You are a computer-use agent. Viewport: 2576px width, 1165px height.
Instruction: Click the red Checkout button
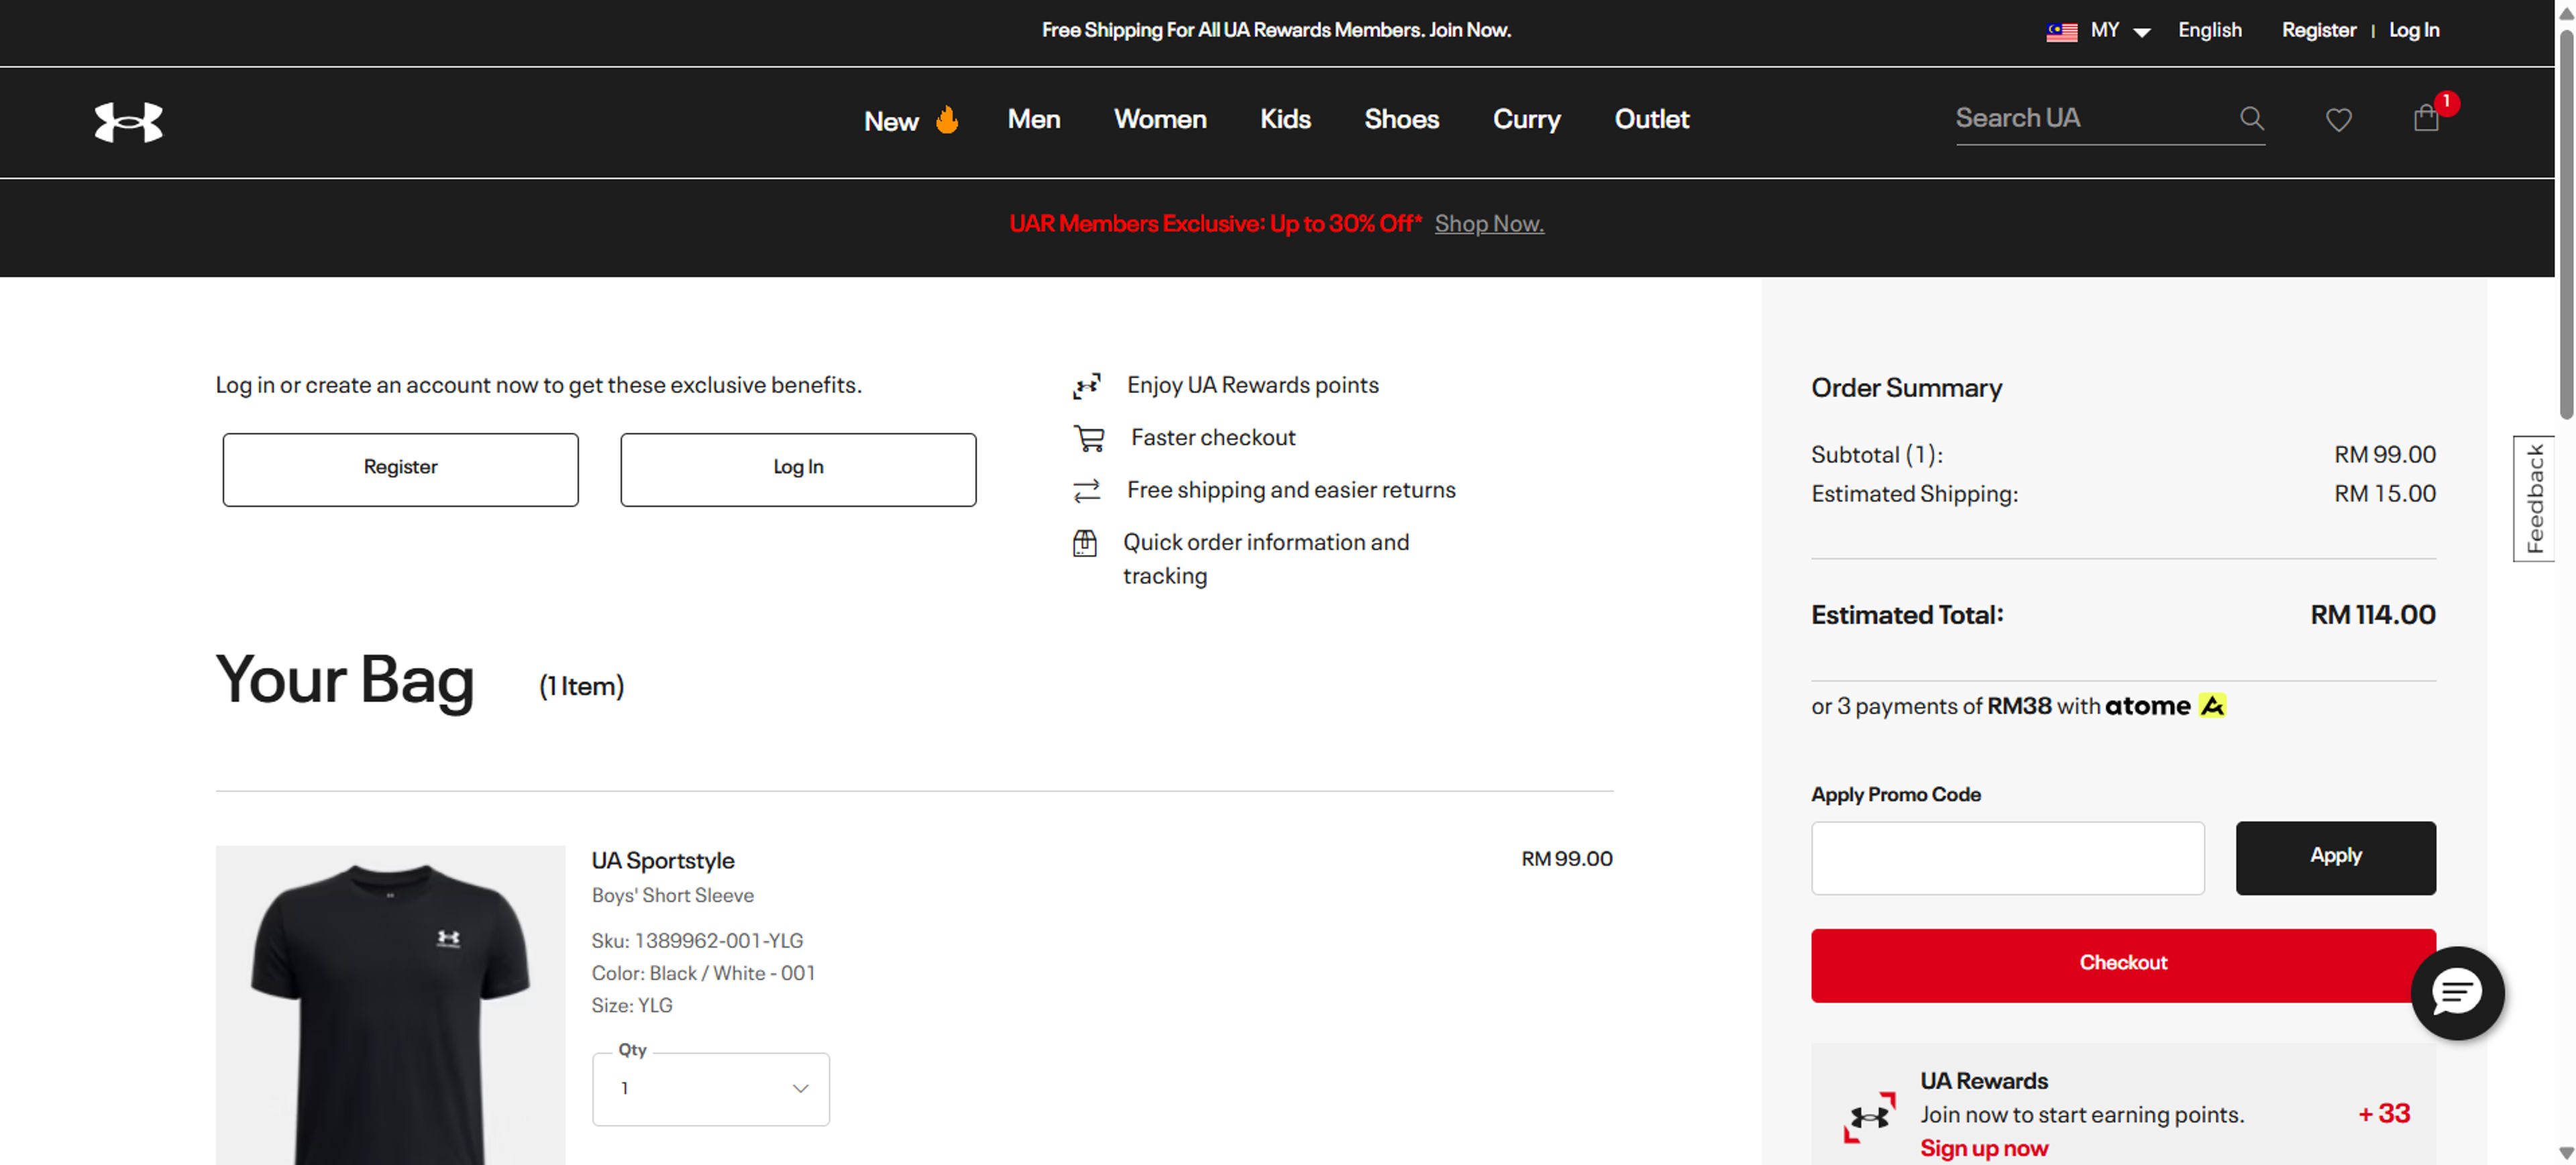(2123, 965)
